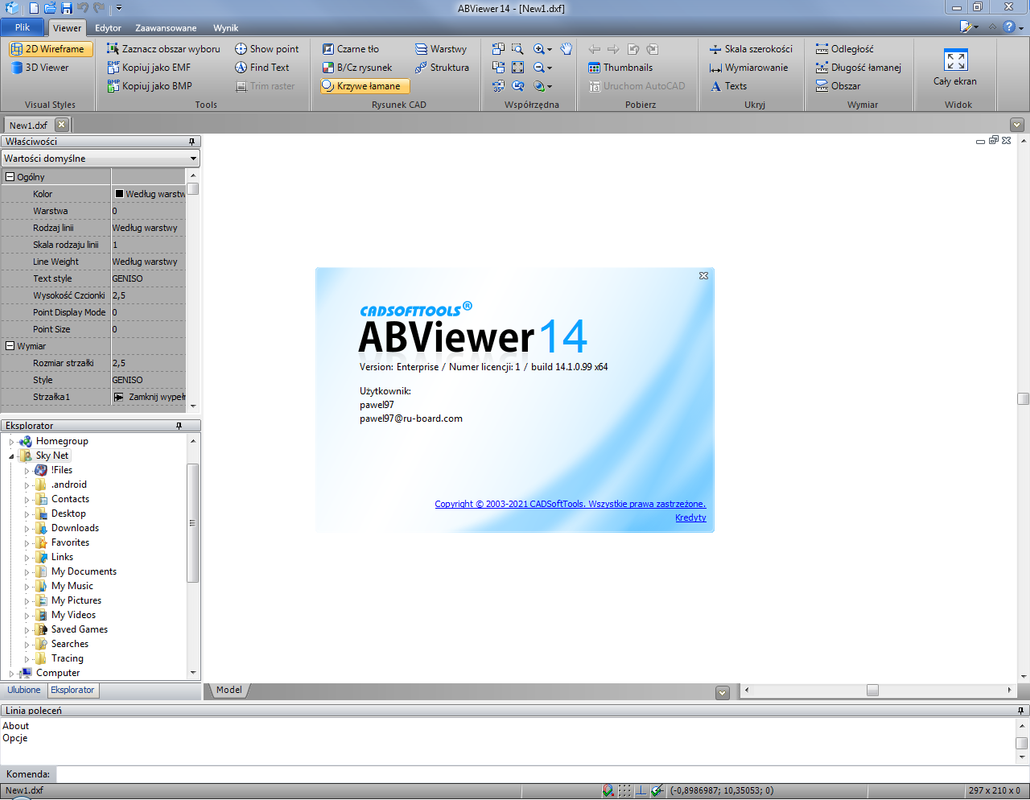Screen dimensions: 1030x800
Task: Click the snap magnet icon in status bar
Action: 608,791
